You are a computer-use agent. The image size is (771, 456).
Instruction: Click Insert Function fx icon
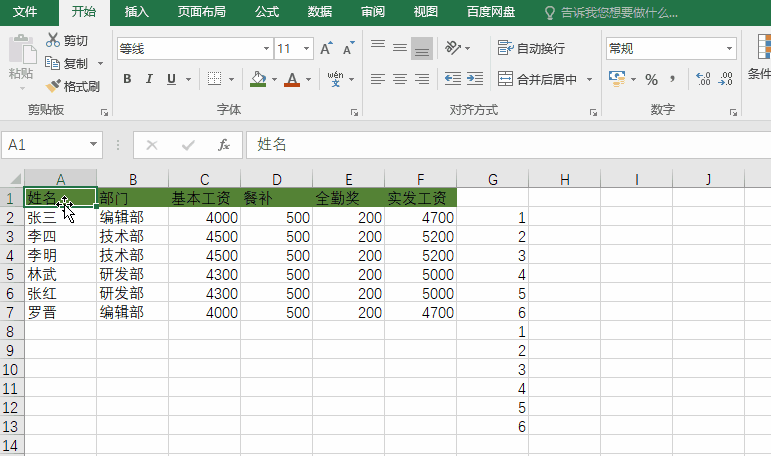[x=224, y=145]
